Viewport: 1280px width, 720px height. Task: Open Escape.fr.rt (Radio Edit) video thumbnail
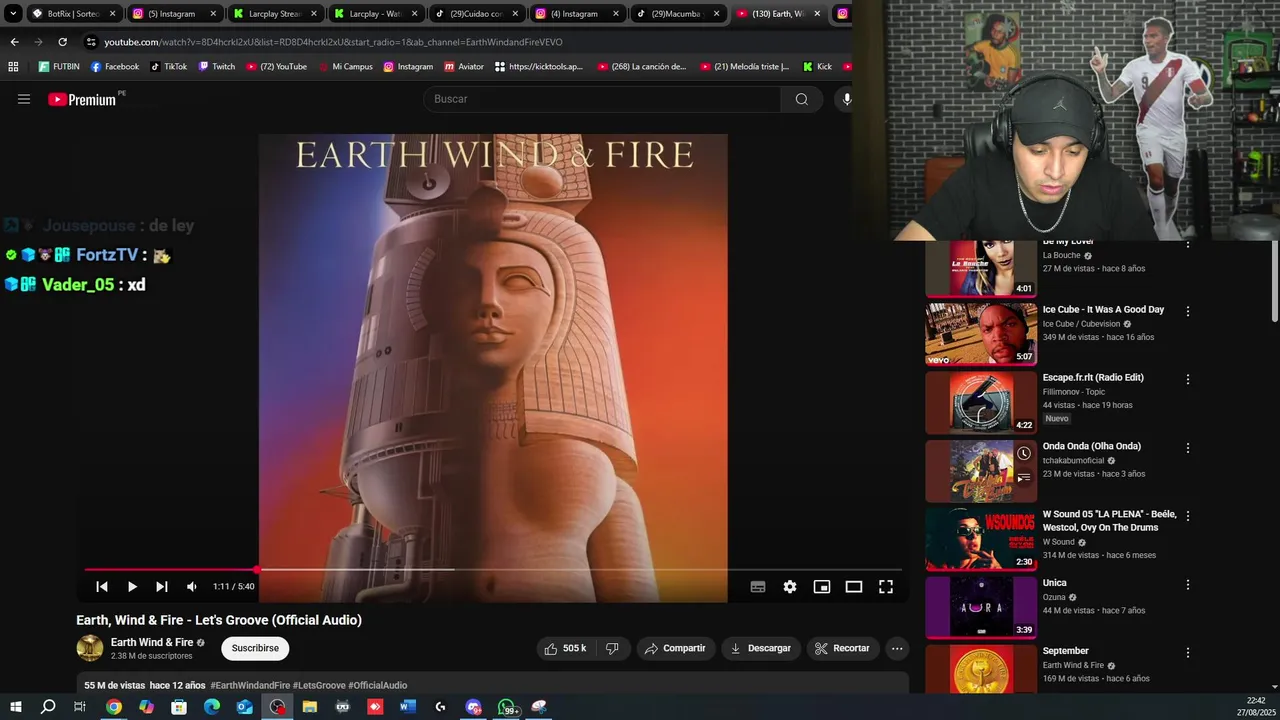[x=981, y=402]
